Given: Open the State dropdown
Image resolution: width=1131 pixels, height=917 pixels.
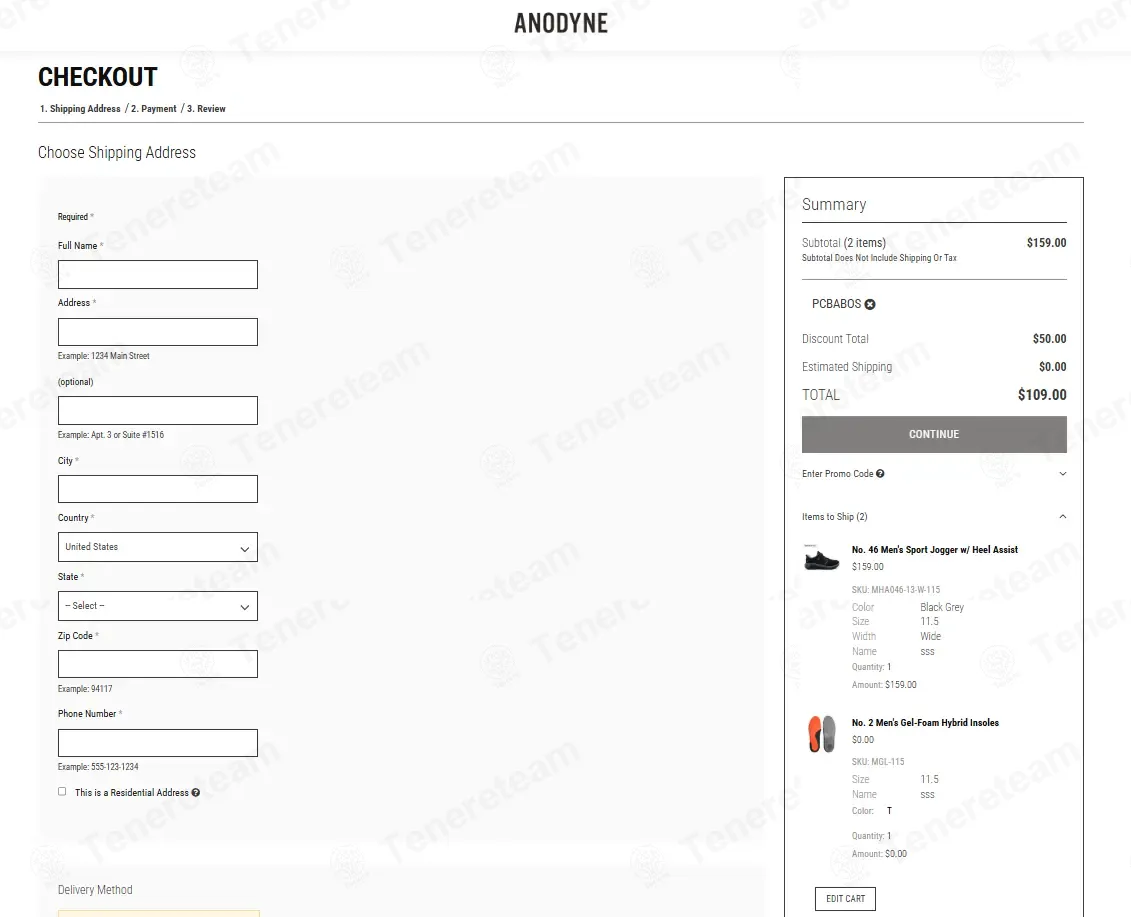Looking at the screenshot, I should click(x=158, y=606).
